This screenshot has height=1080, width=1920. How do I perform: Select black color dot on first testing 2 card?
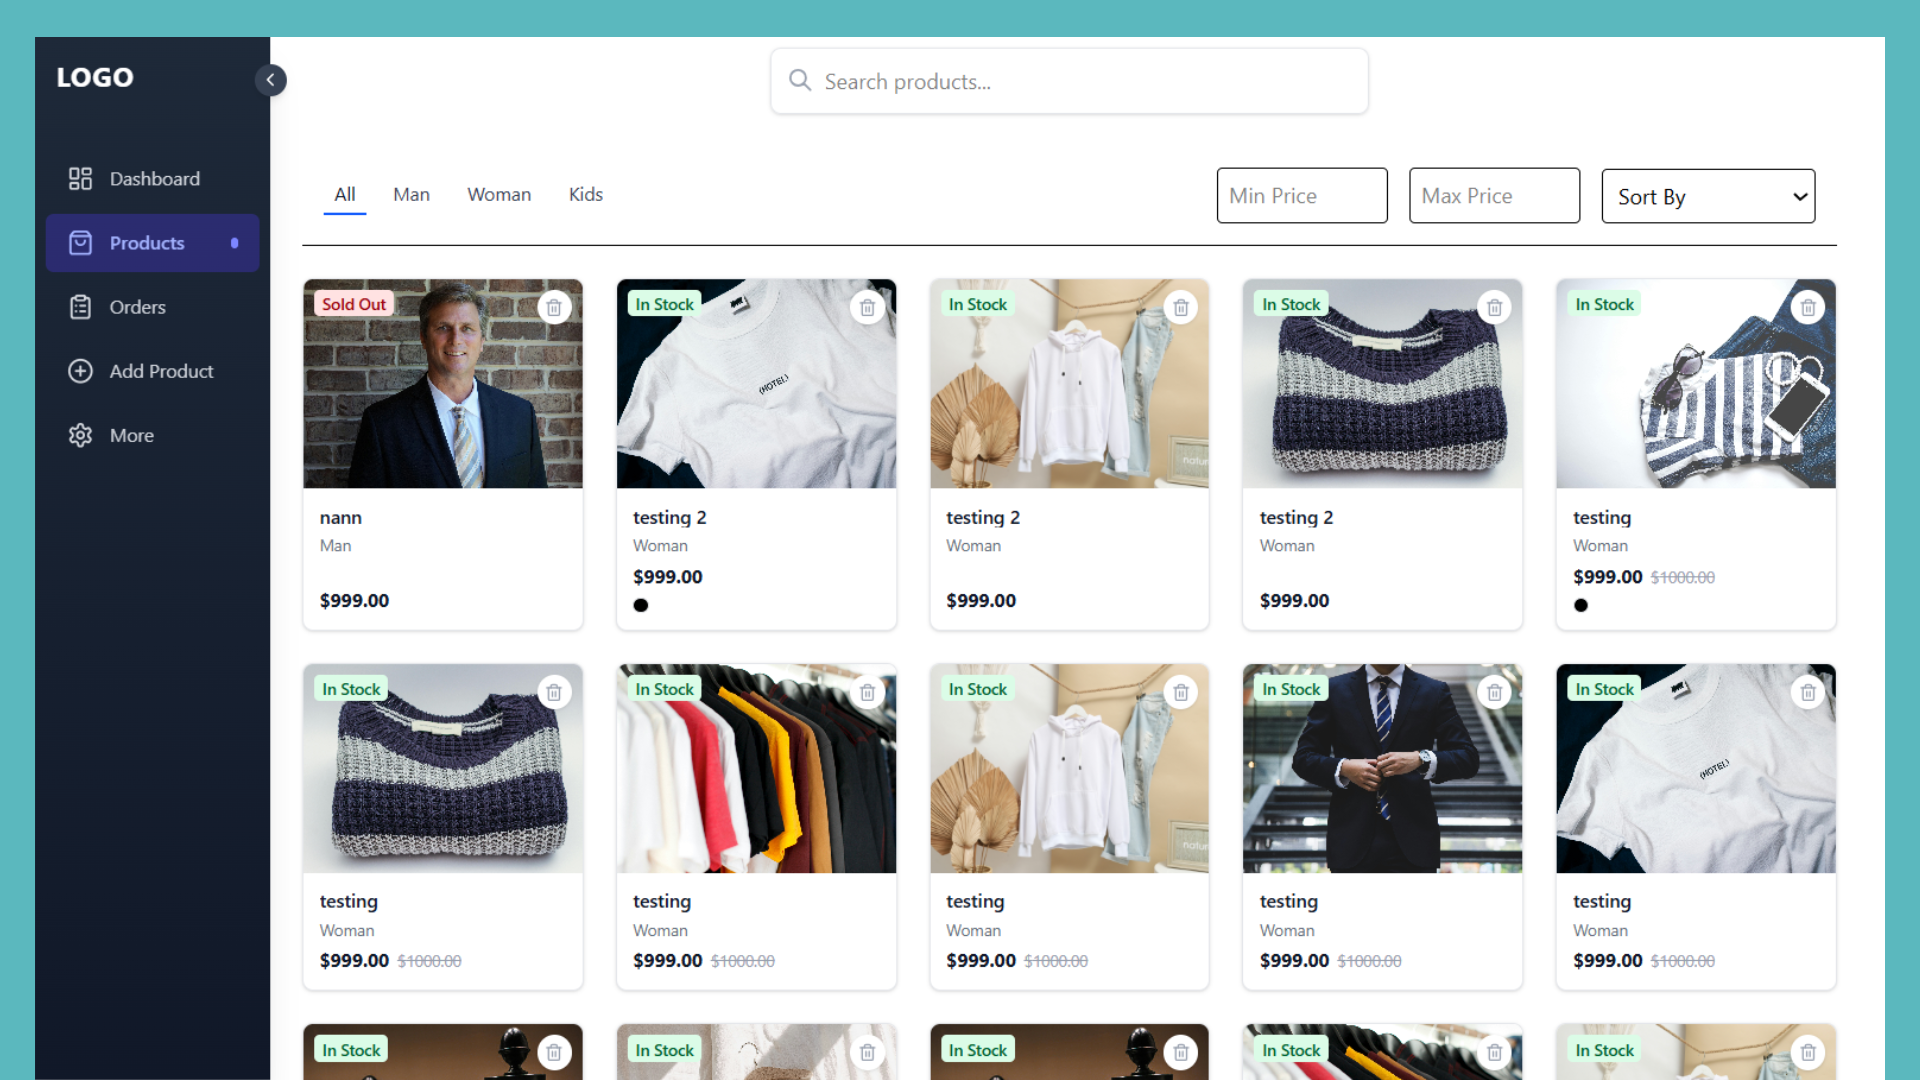pyautogui.click(x=641, y=605)
